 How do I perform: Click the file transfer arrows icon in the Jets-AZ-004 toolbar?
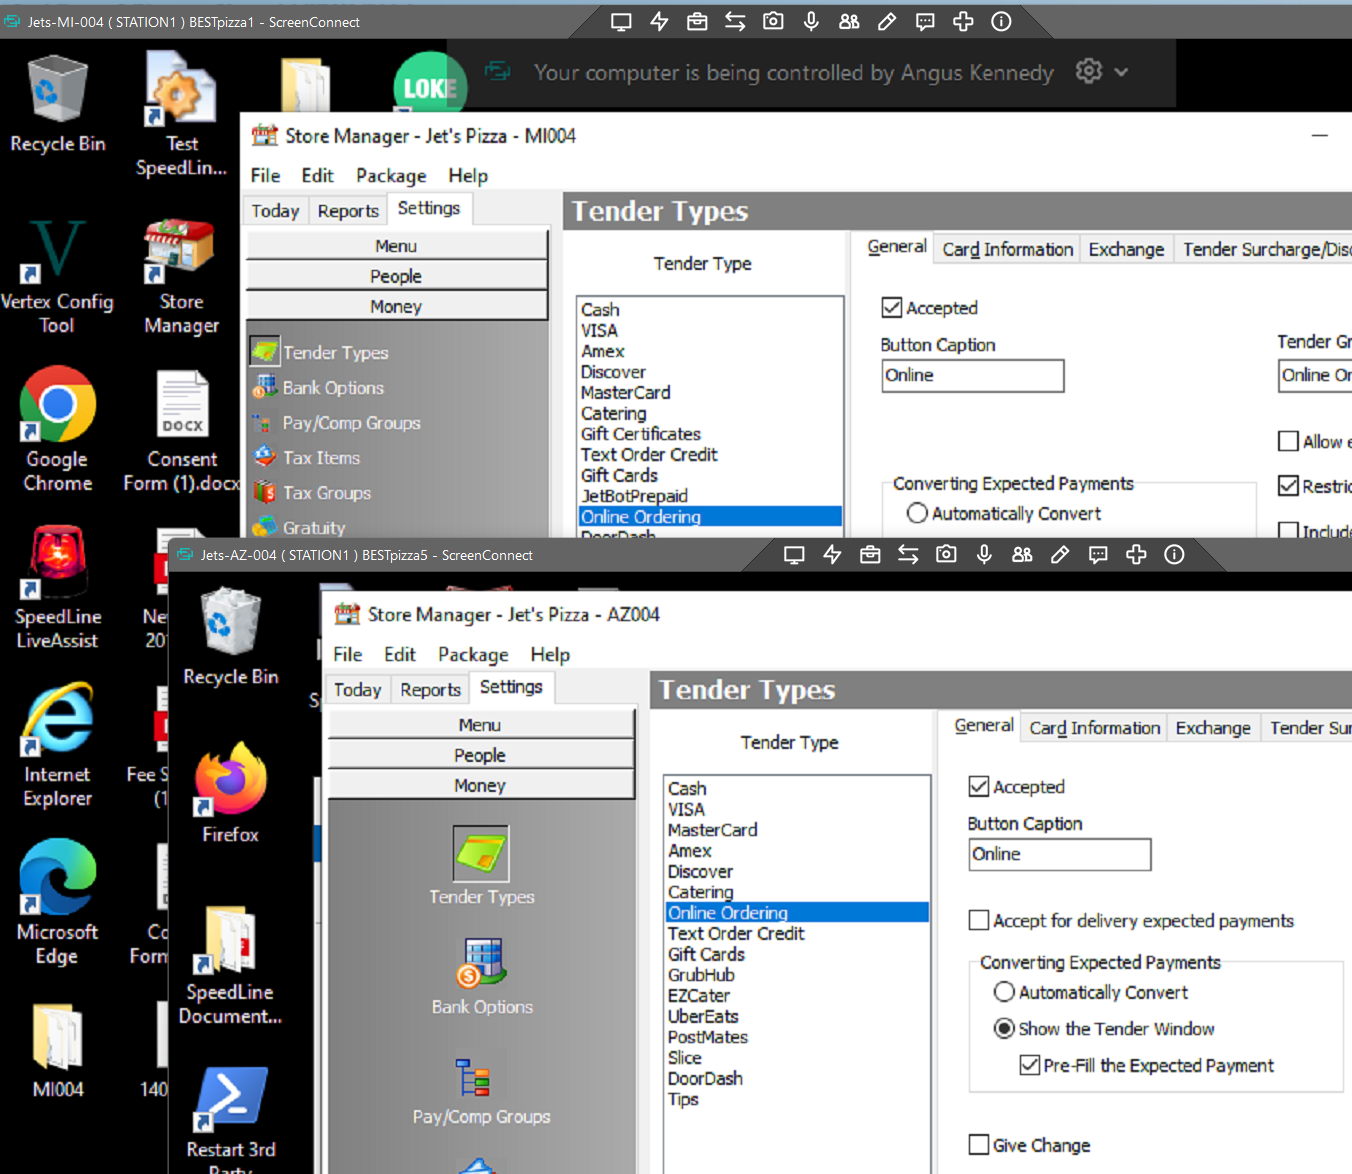(x=908, y=554)
